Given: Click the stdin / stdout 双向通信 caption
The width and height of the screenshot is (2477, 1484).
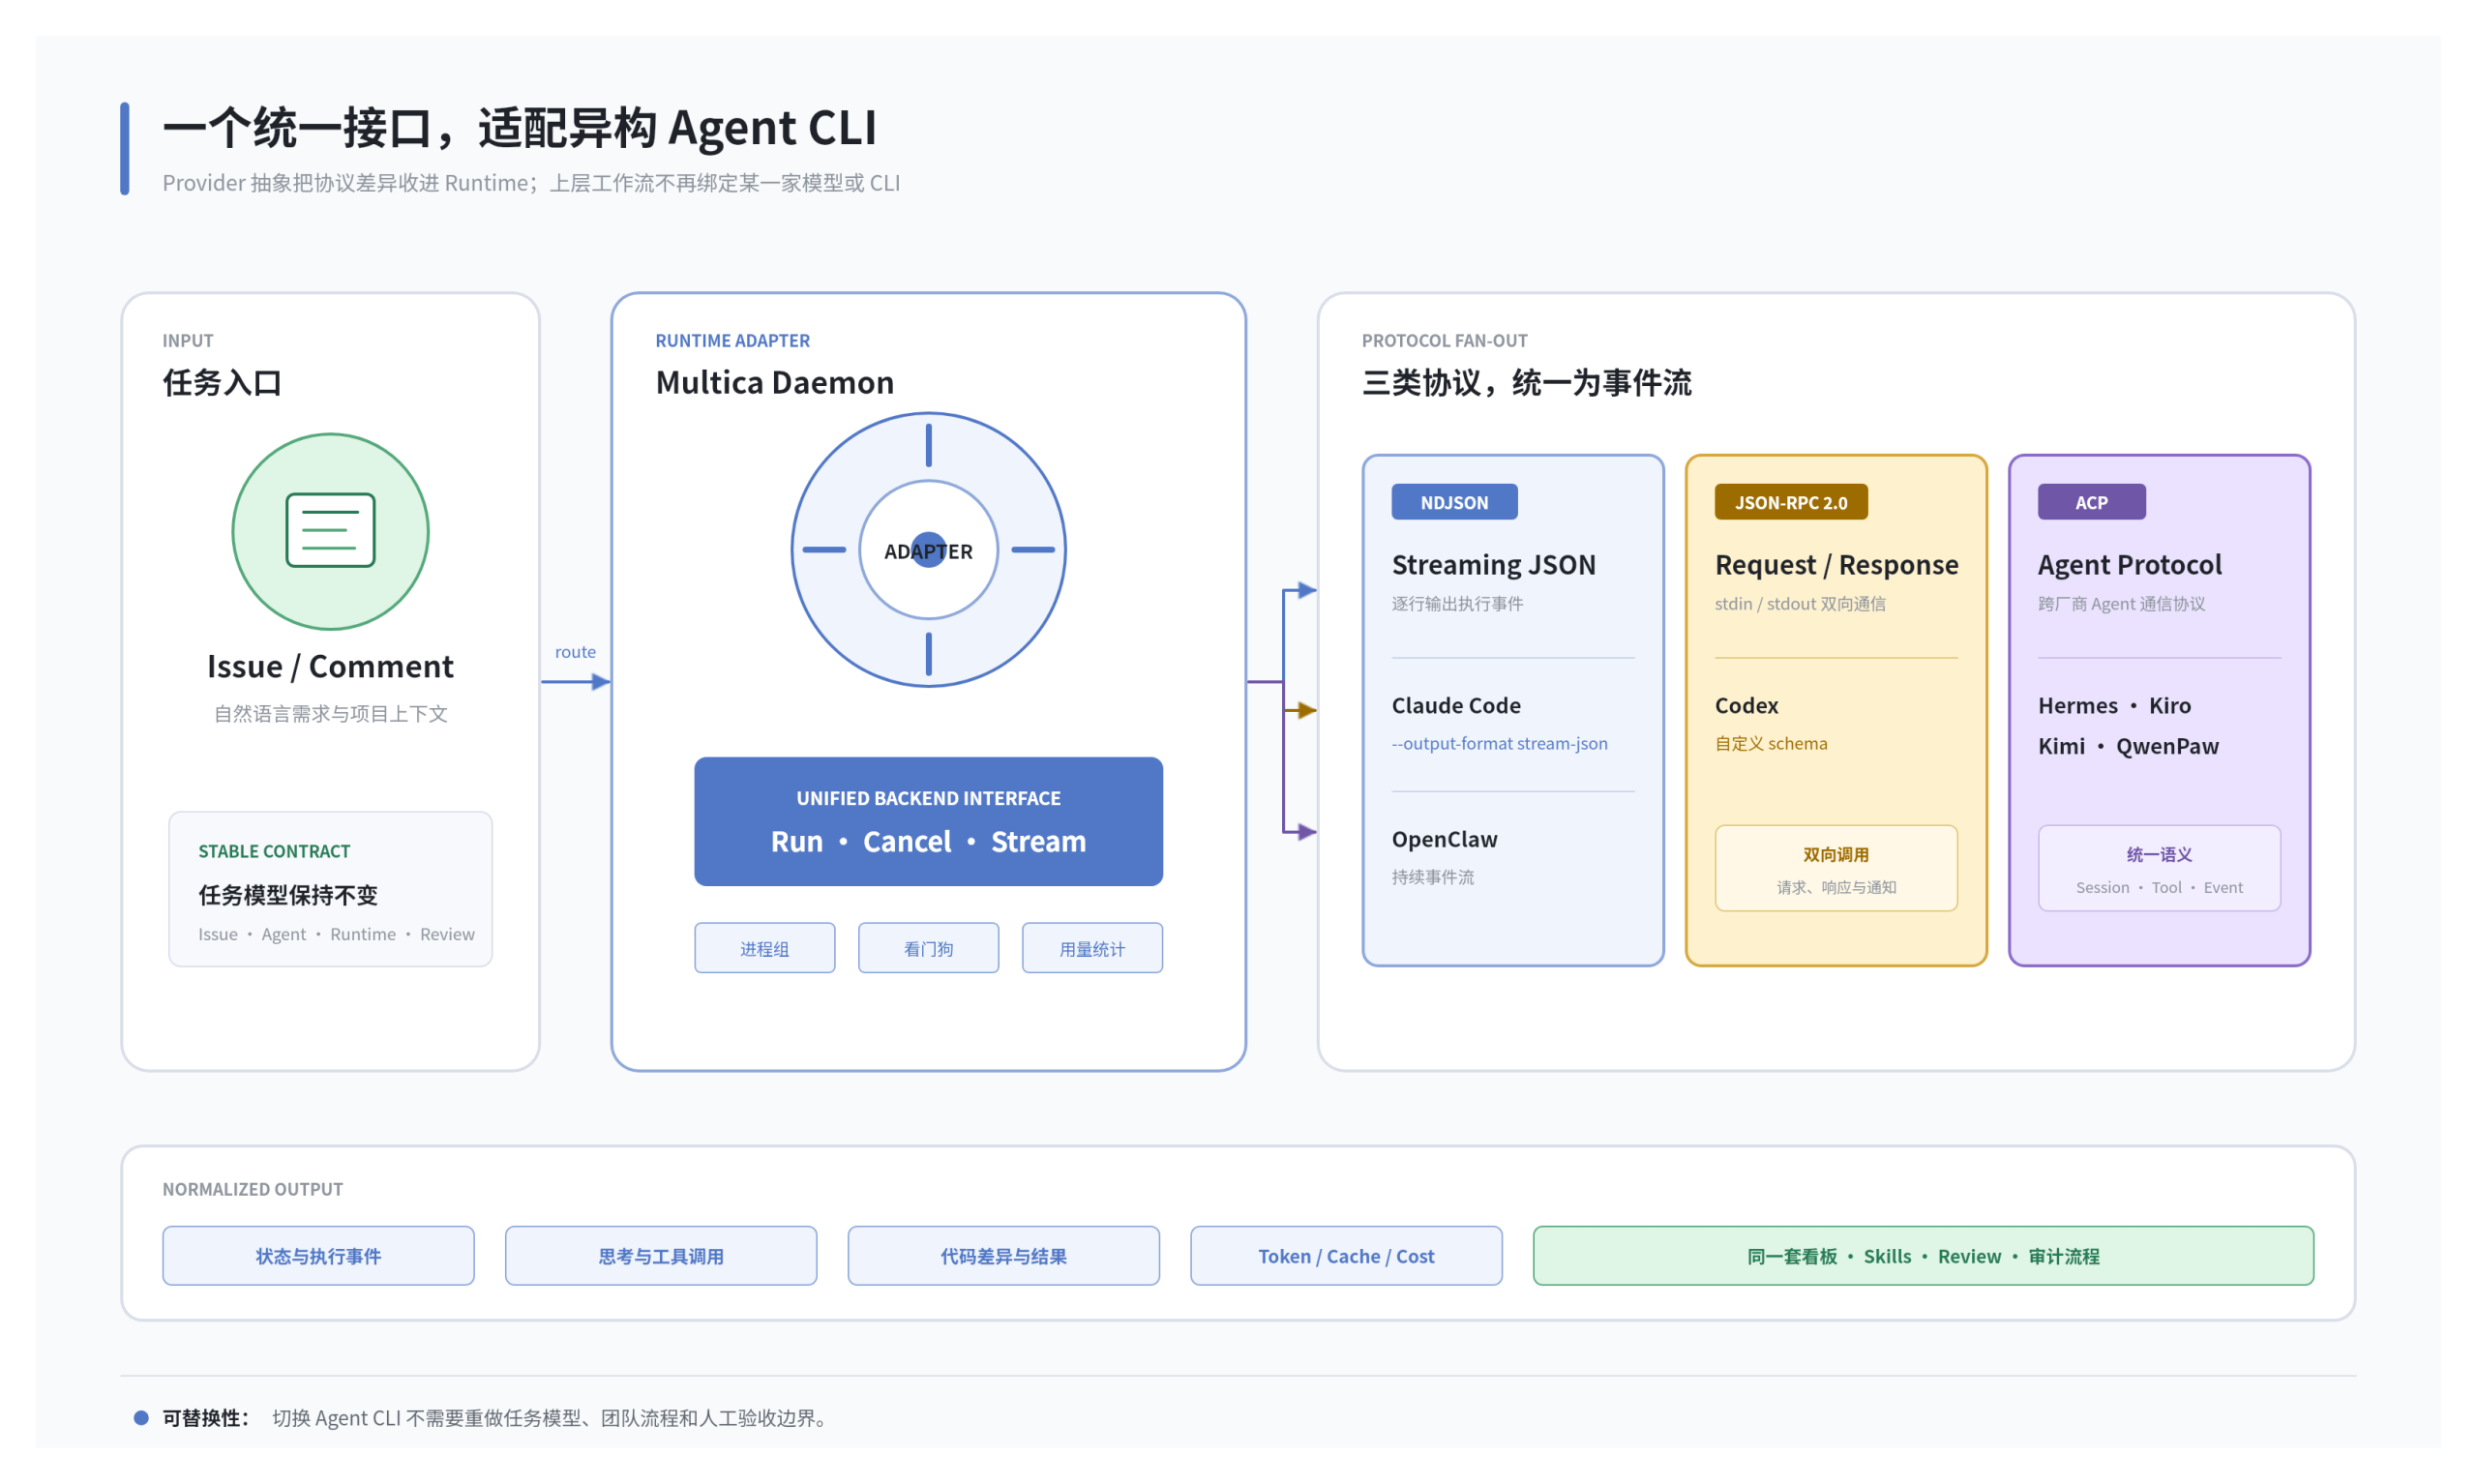Looking at the screenshot, I should tap(1799, 603).
